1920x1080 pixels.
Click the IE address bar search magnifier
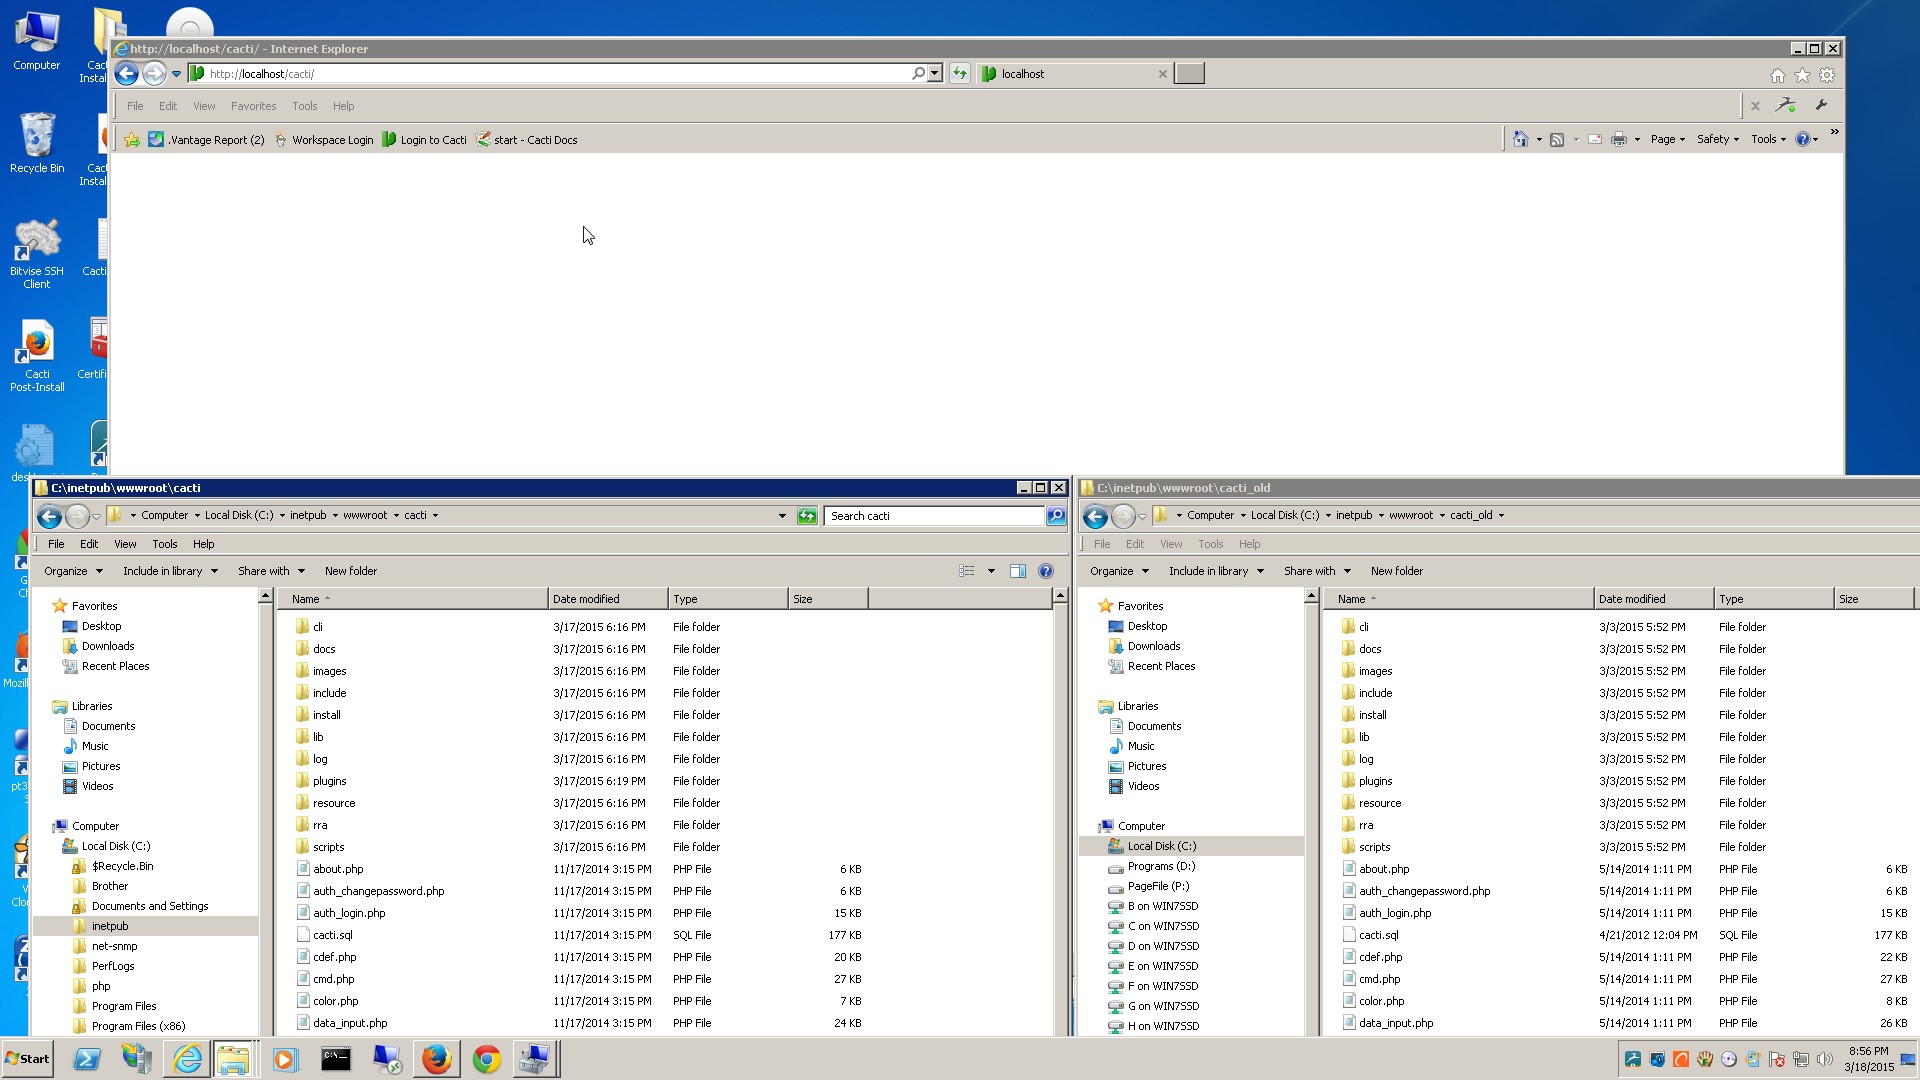(x=918, y=73)
